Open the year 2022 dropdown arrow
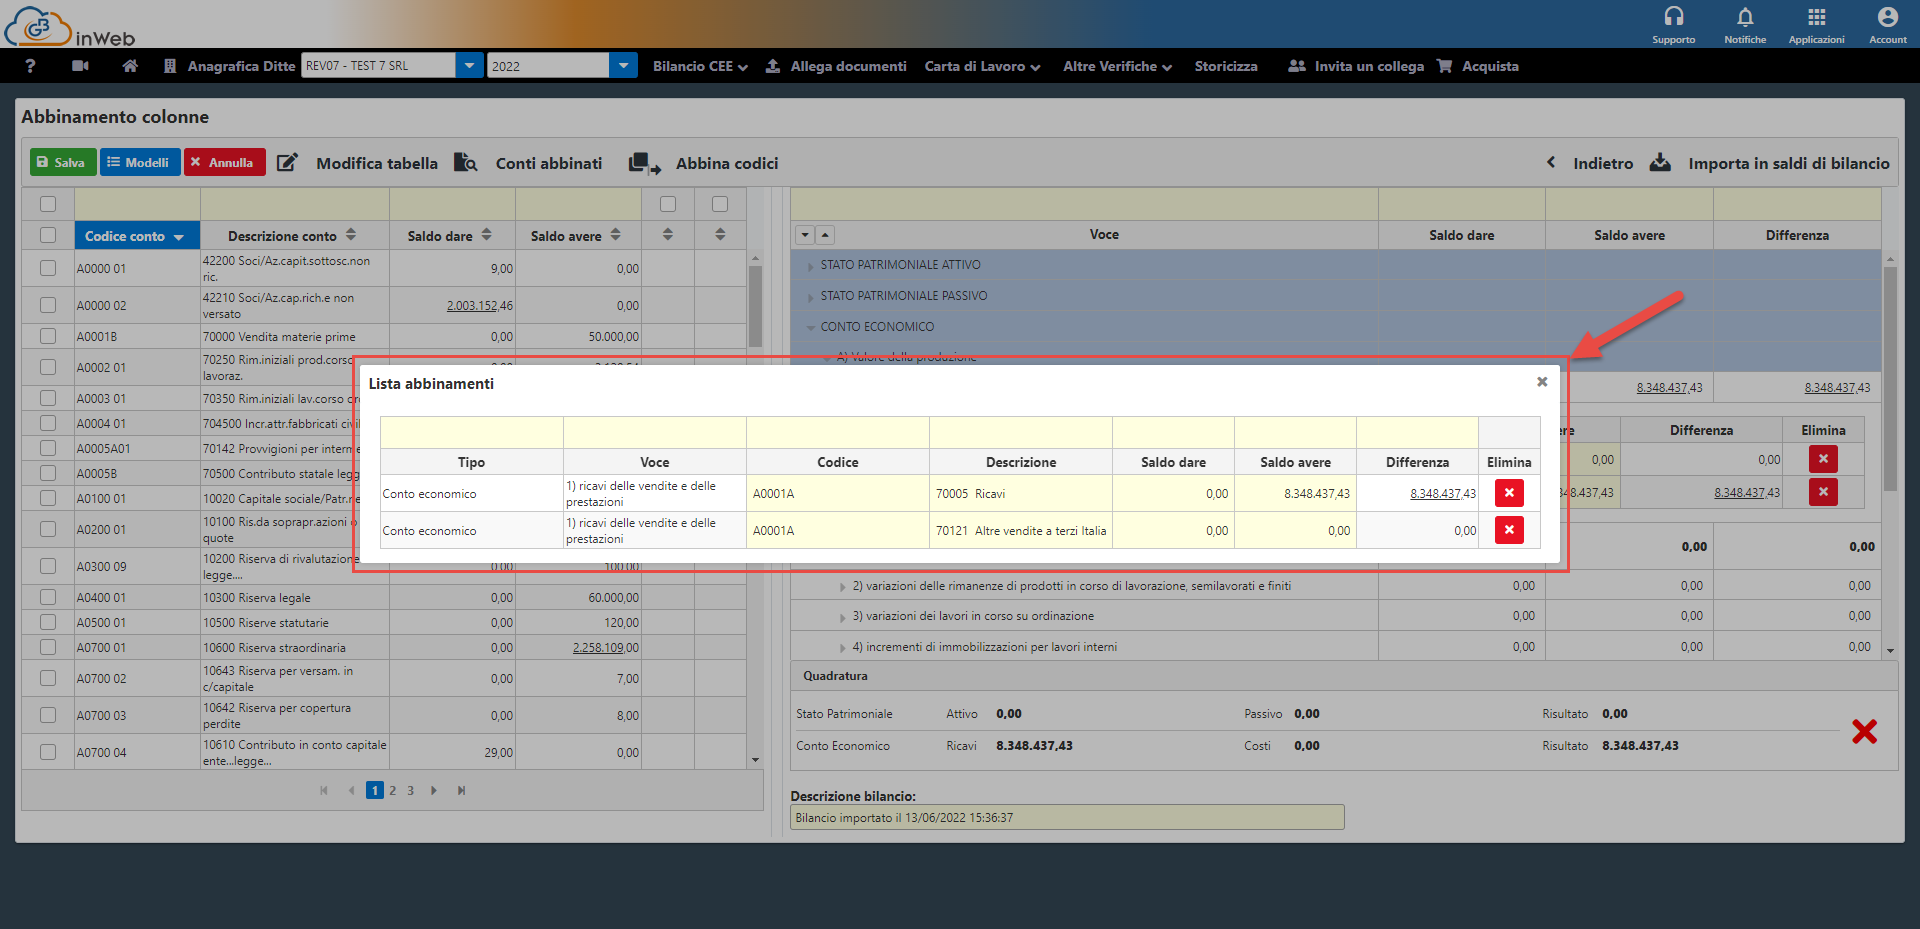 tap(623, 66)
